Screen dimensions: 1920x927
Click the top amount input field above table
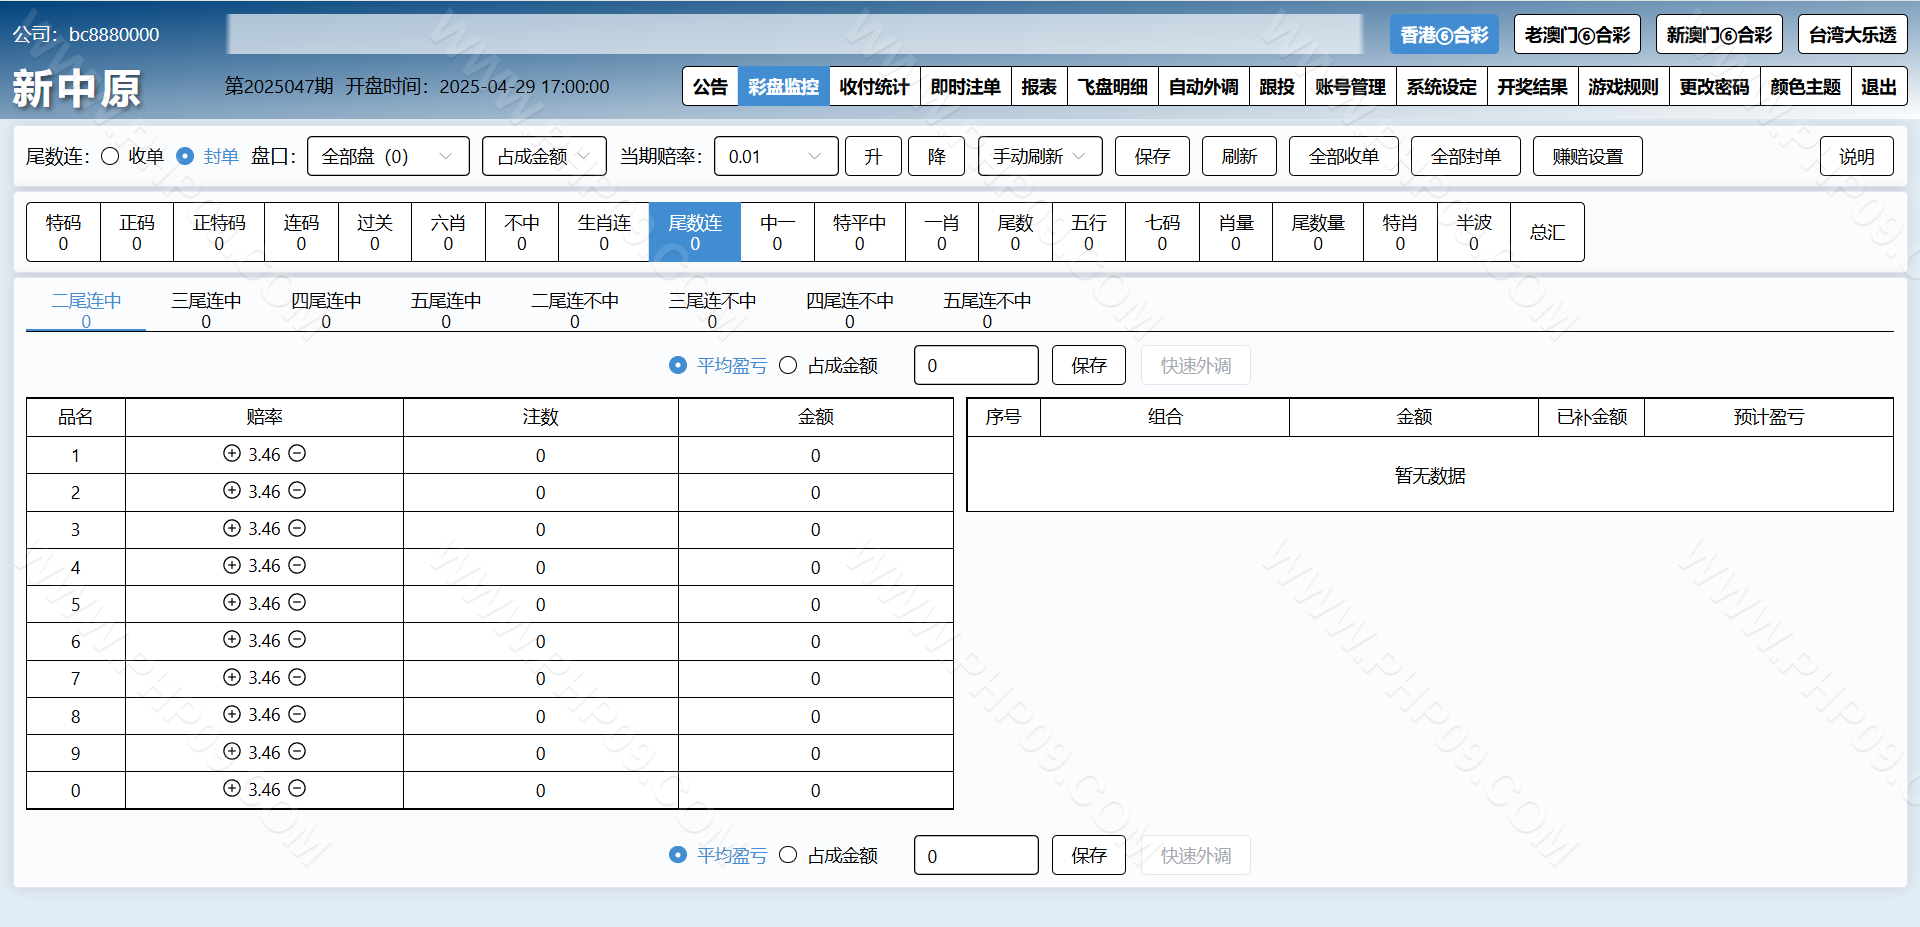975,365
